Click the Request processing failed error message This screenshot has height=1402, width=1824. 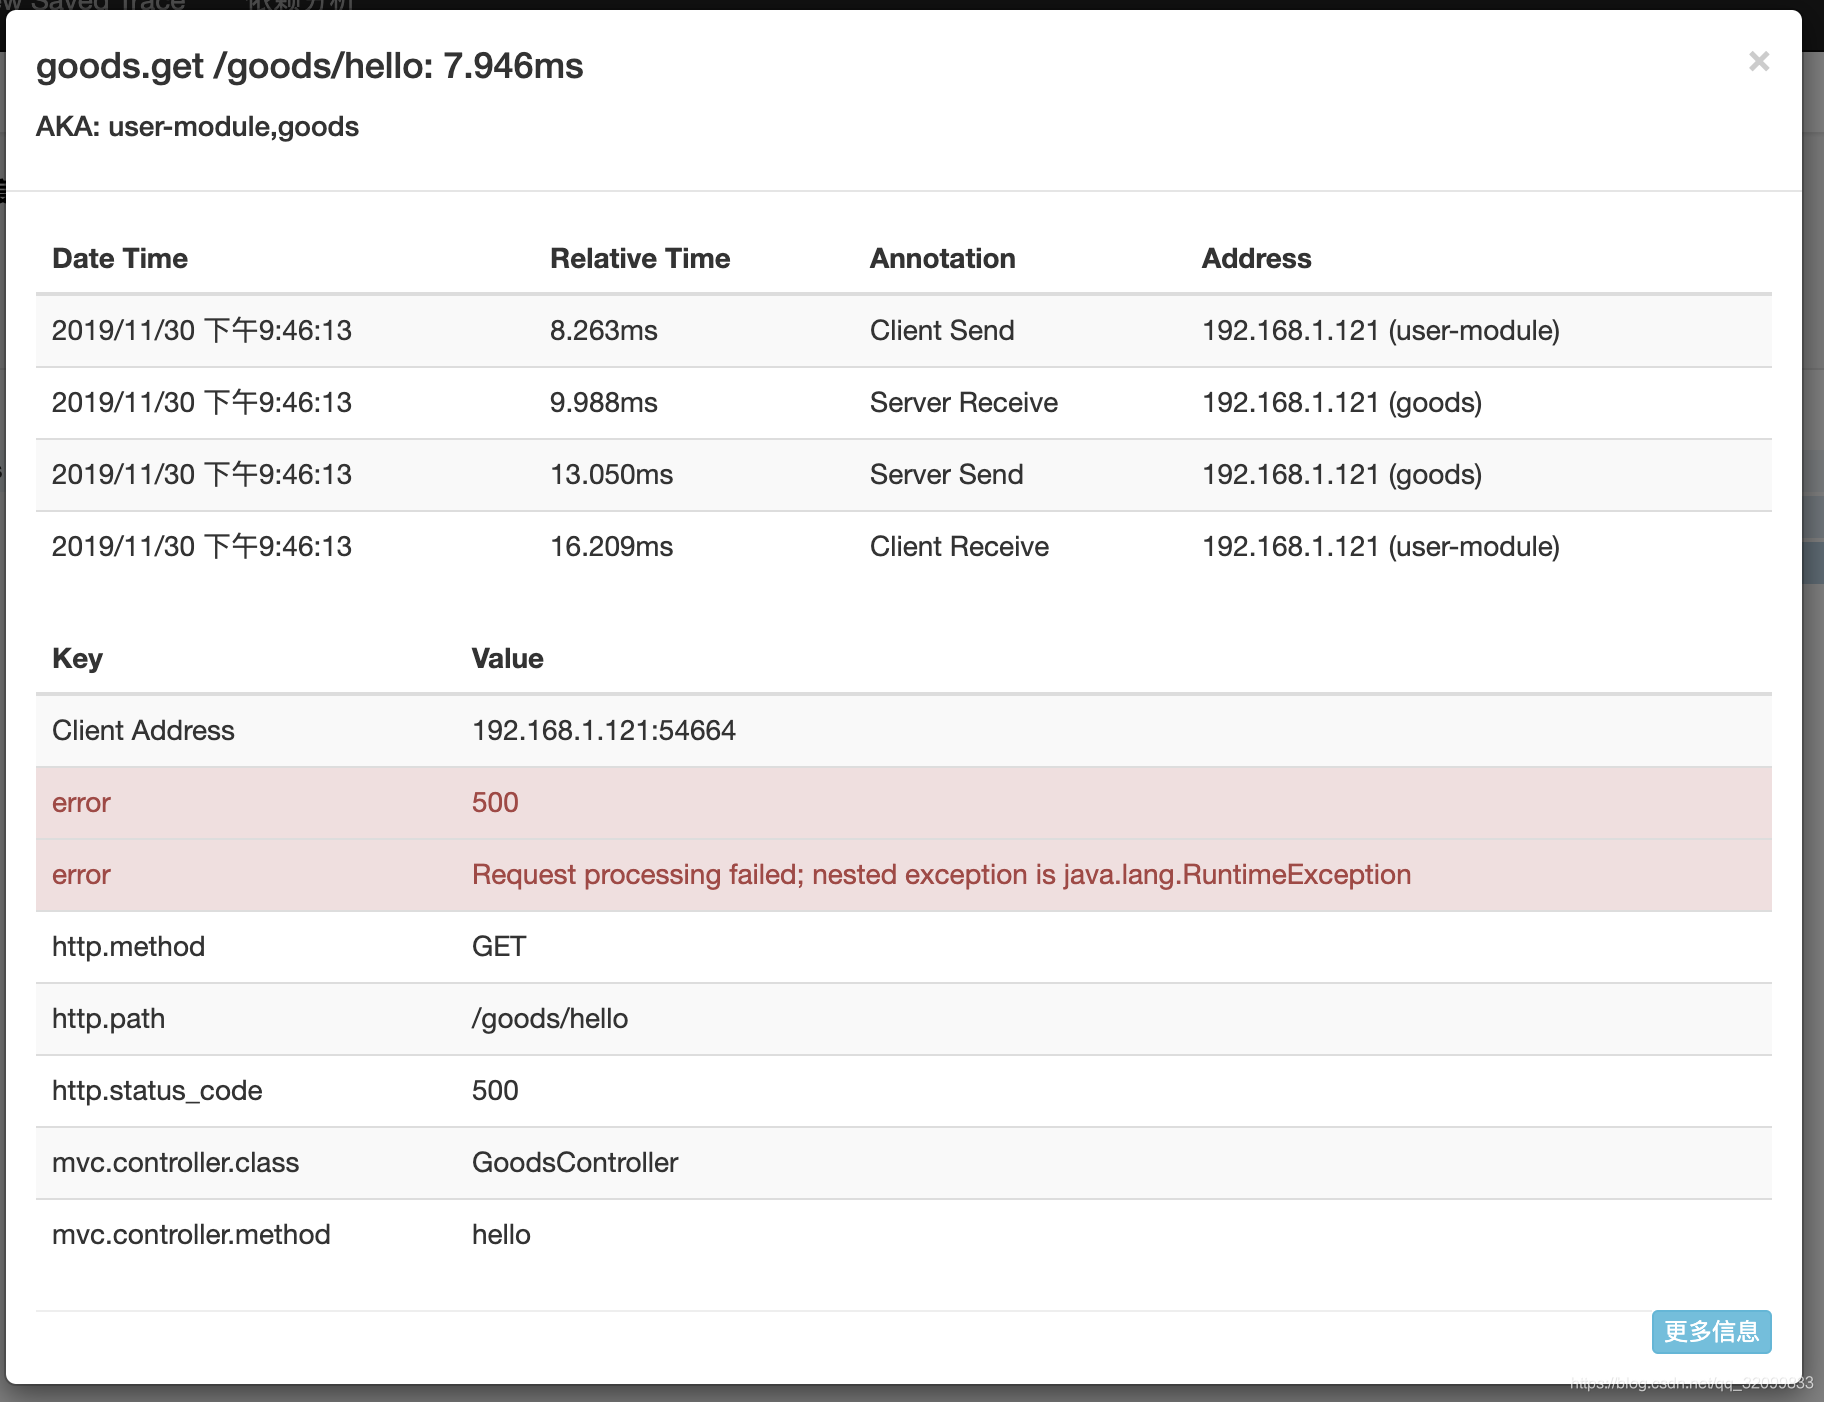(941, 875)
